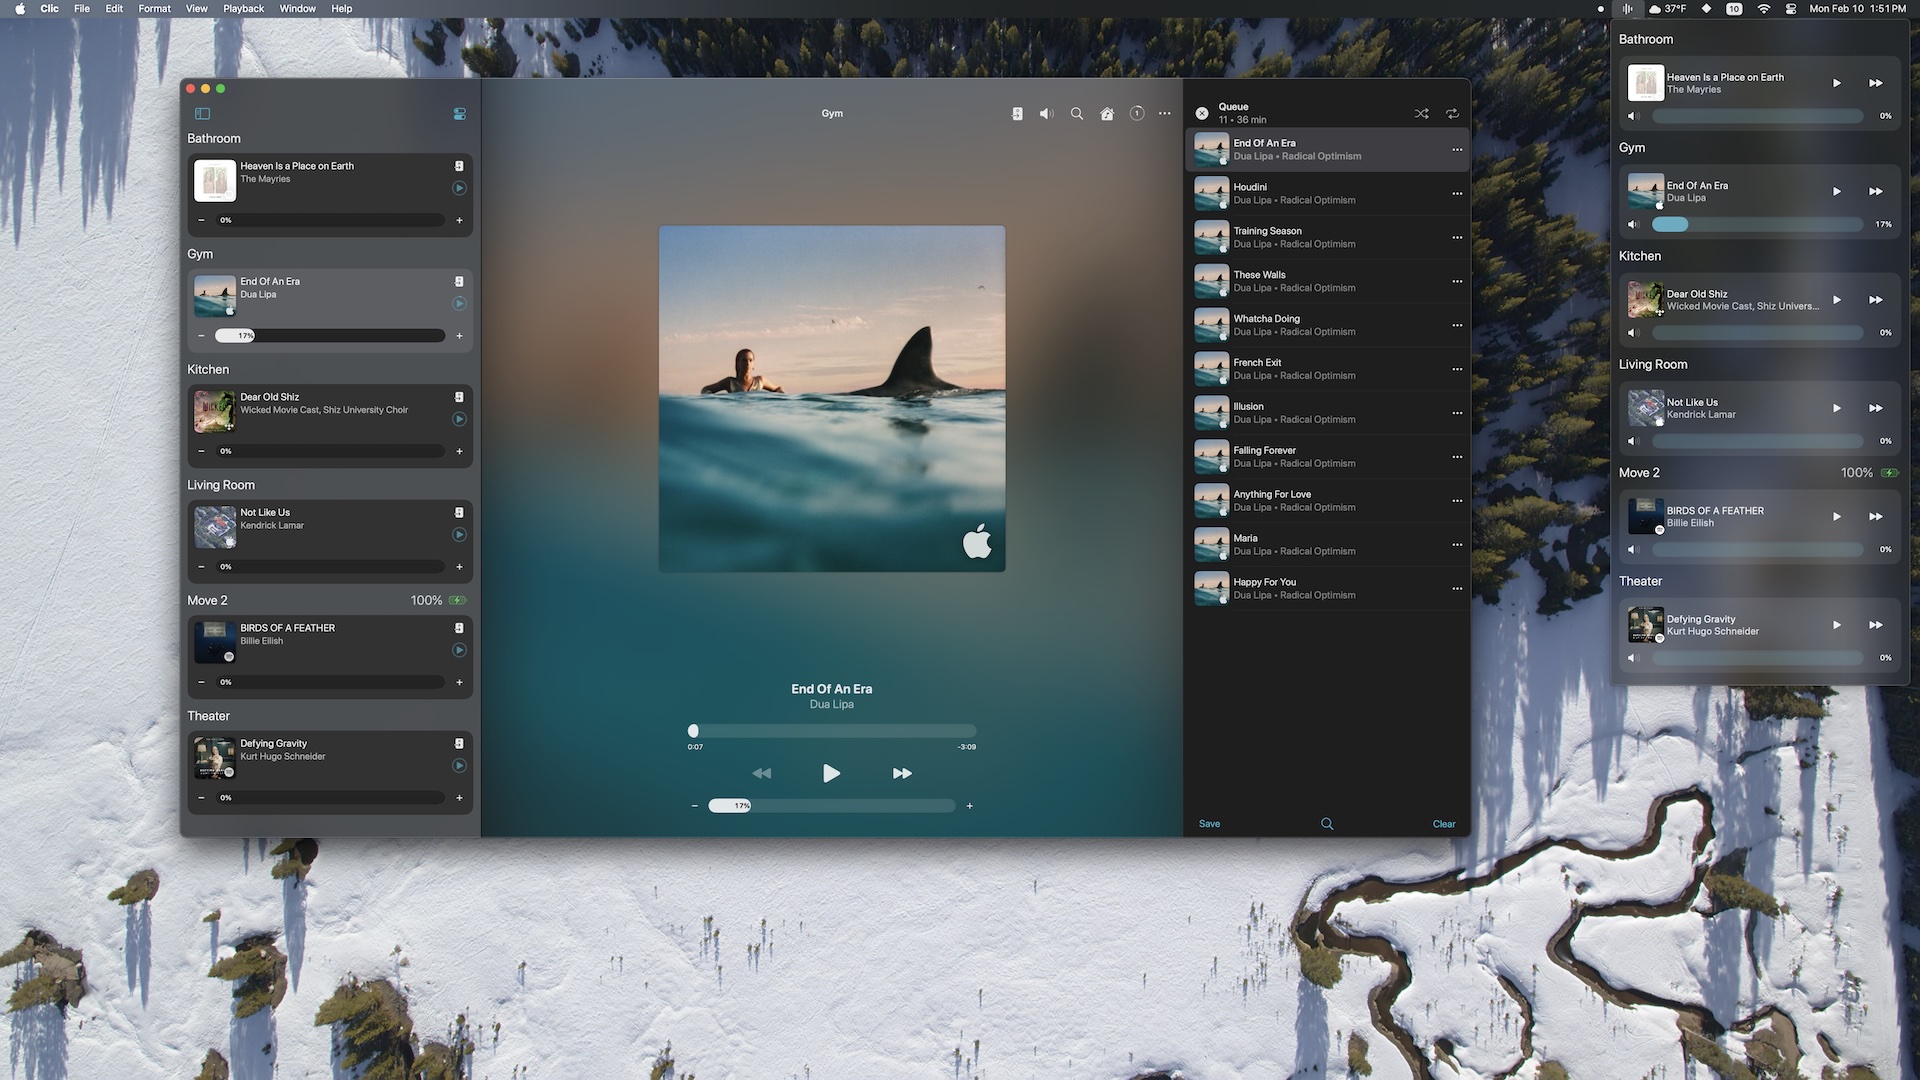Toggle shuffle in the Queue header

[x=1422, y=114]
